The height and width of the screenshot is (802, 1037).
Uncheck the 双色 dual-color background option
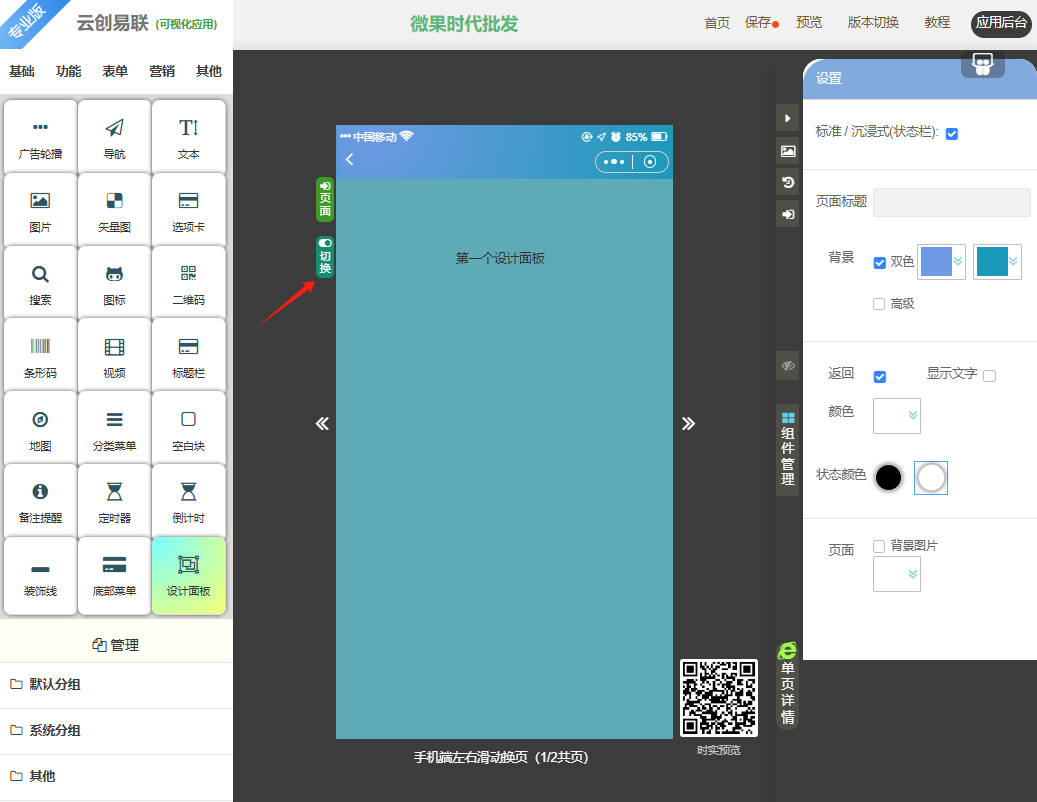[880, 263]
